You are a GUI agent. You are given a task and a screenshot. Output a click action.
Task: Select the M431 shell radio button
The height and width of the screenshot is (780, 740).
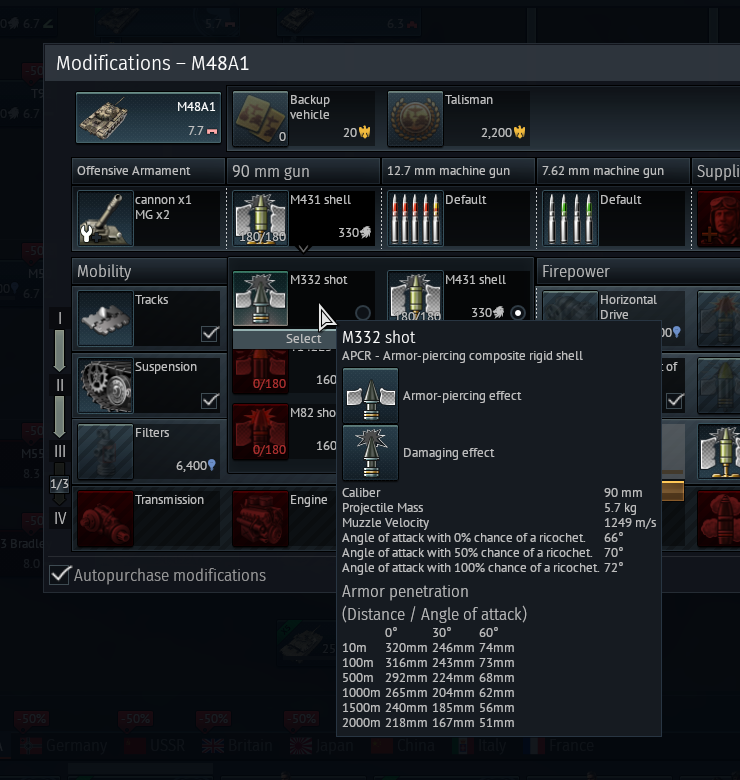point(518,313)
